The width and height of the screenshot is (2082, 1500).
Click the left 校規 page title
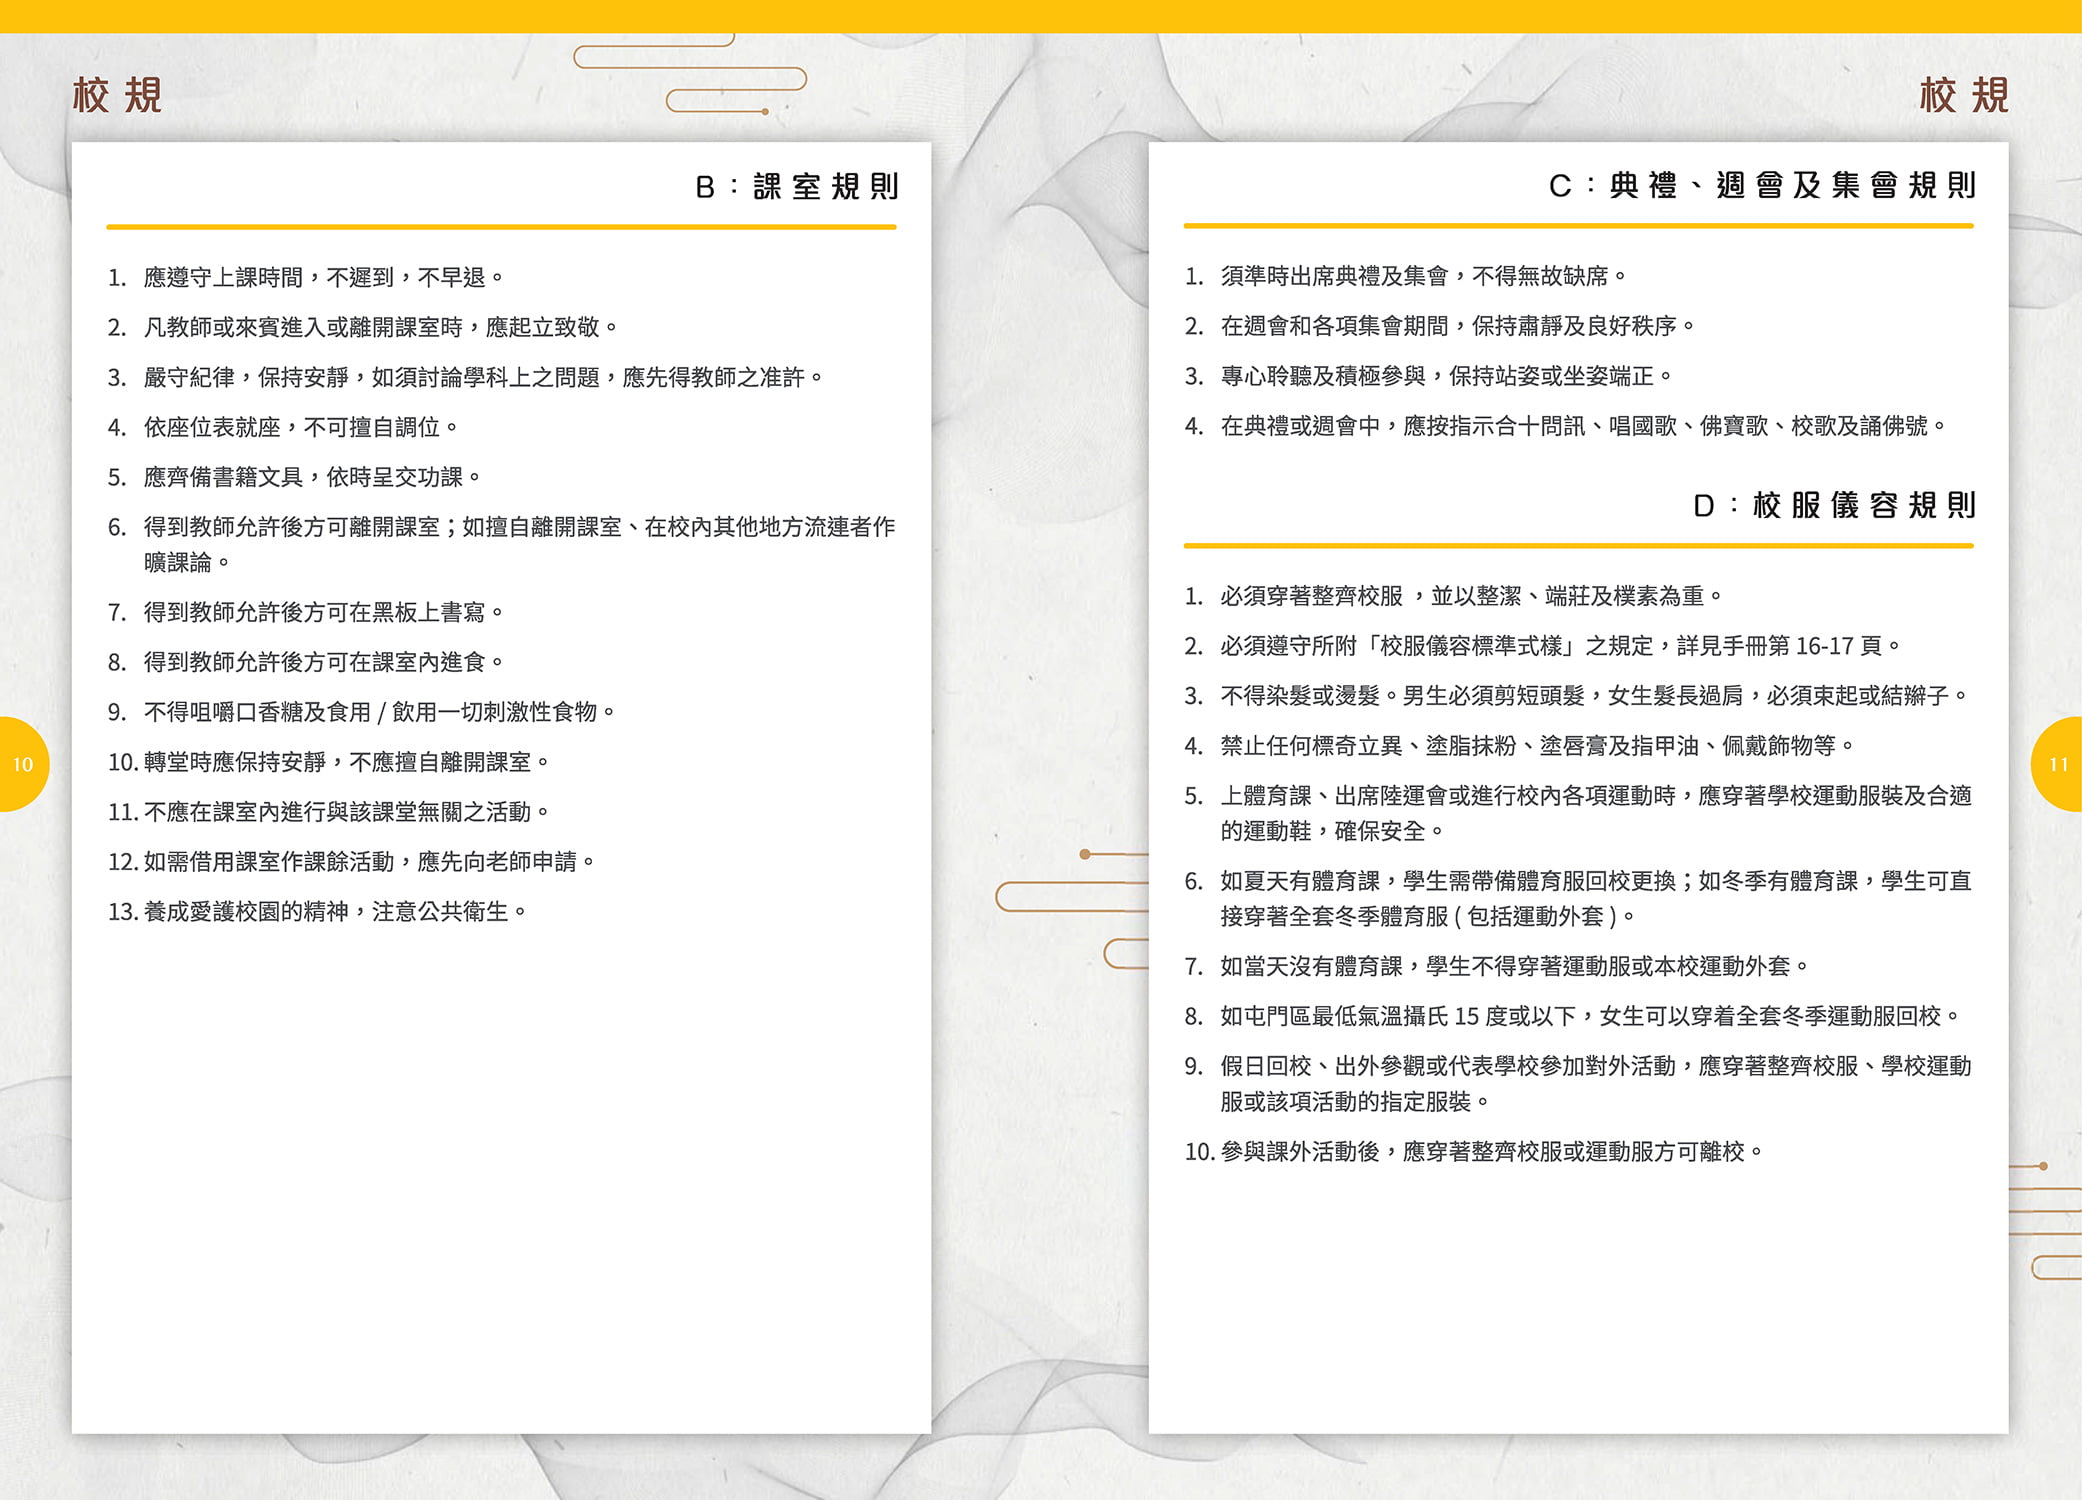117,96
